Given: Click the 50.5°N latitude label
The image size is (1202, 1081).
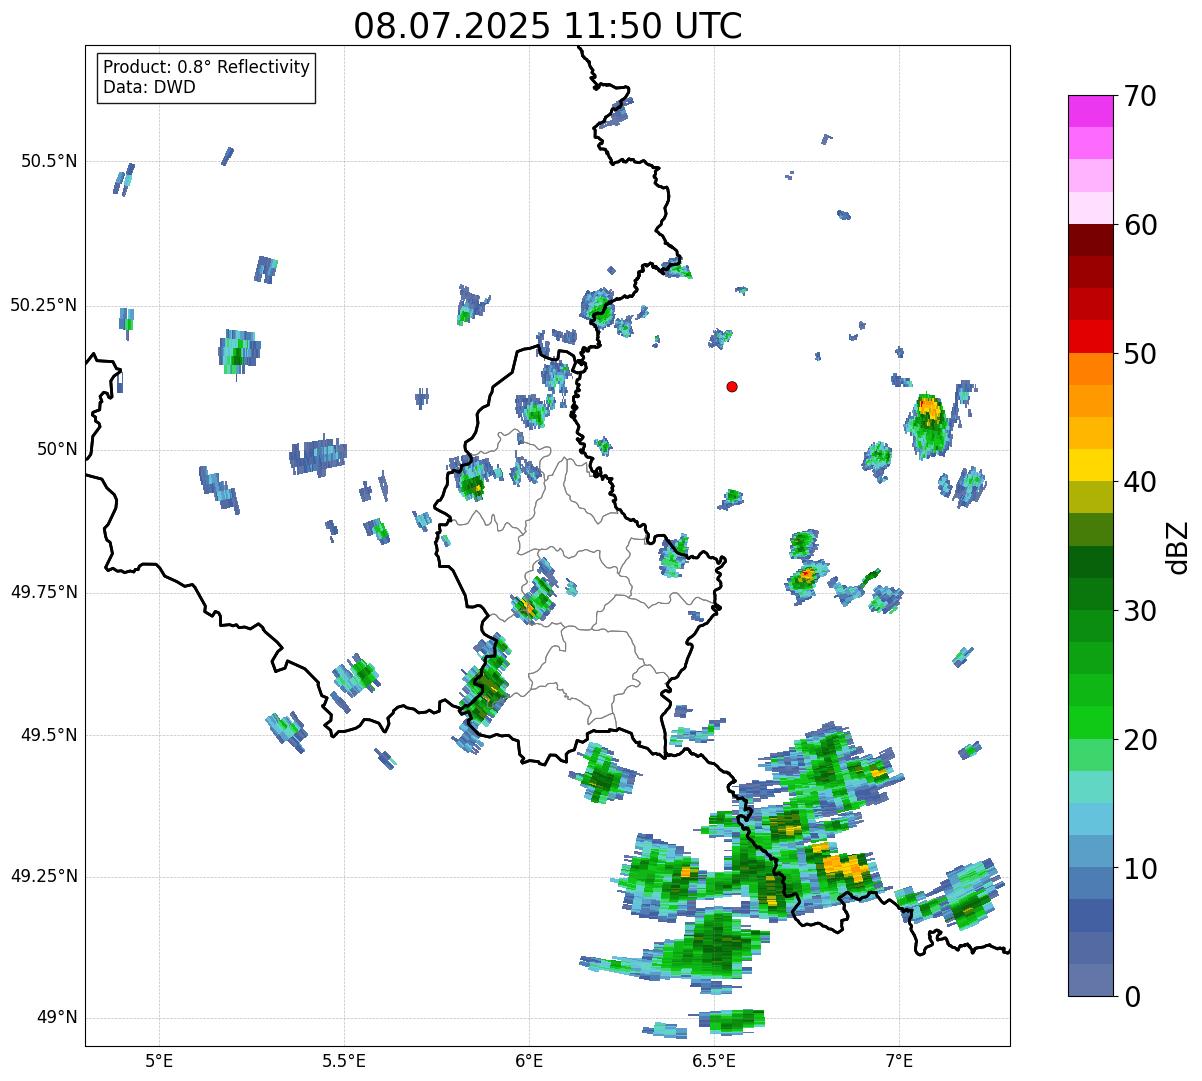Looking at the screenshot, I should [x=49, y=161].
